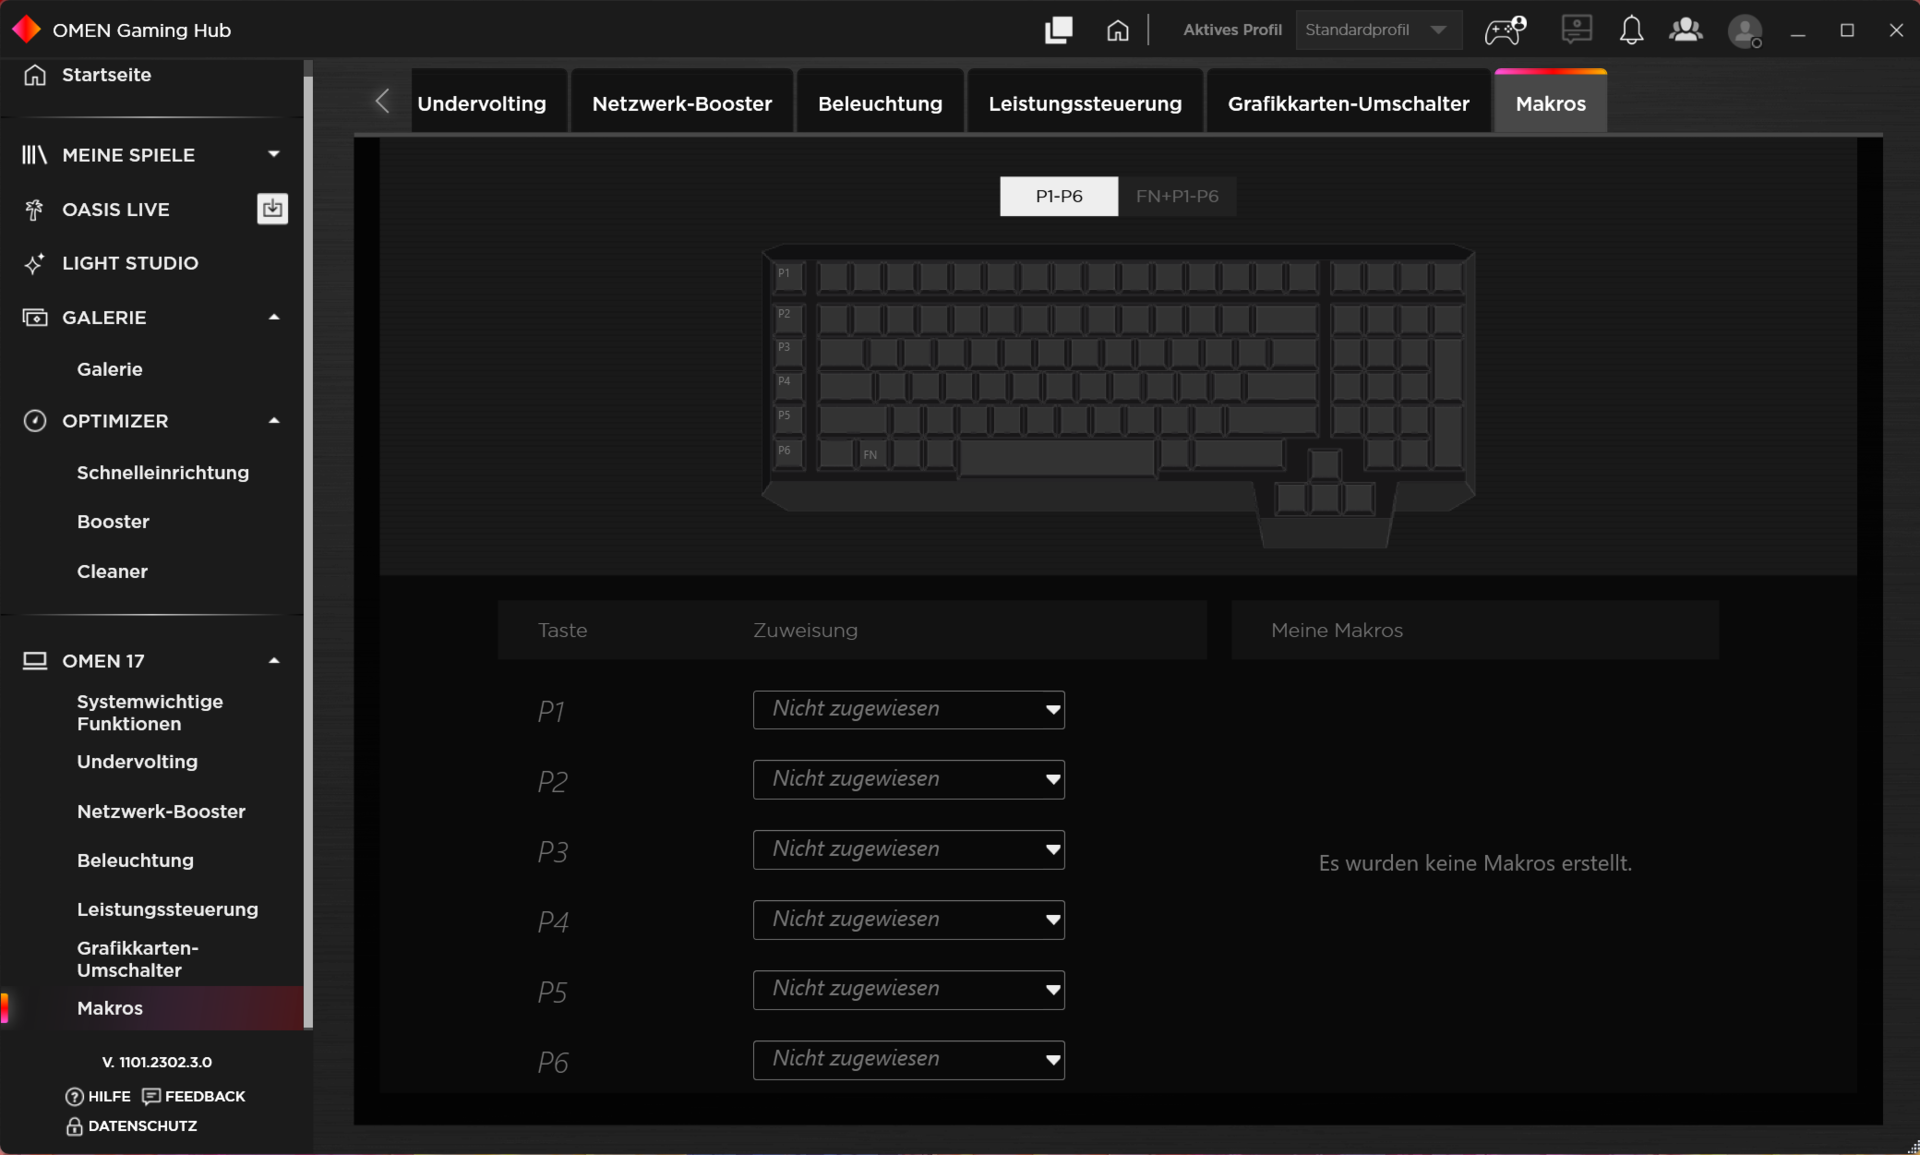
Task: Open the stacked windows icon in the title bar
Action: (x=1058, y=30)
